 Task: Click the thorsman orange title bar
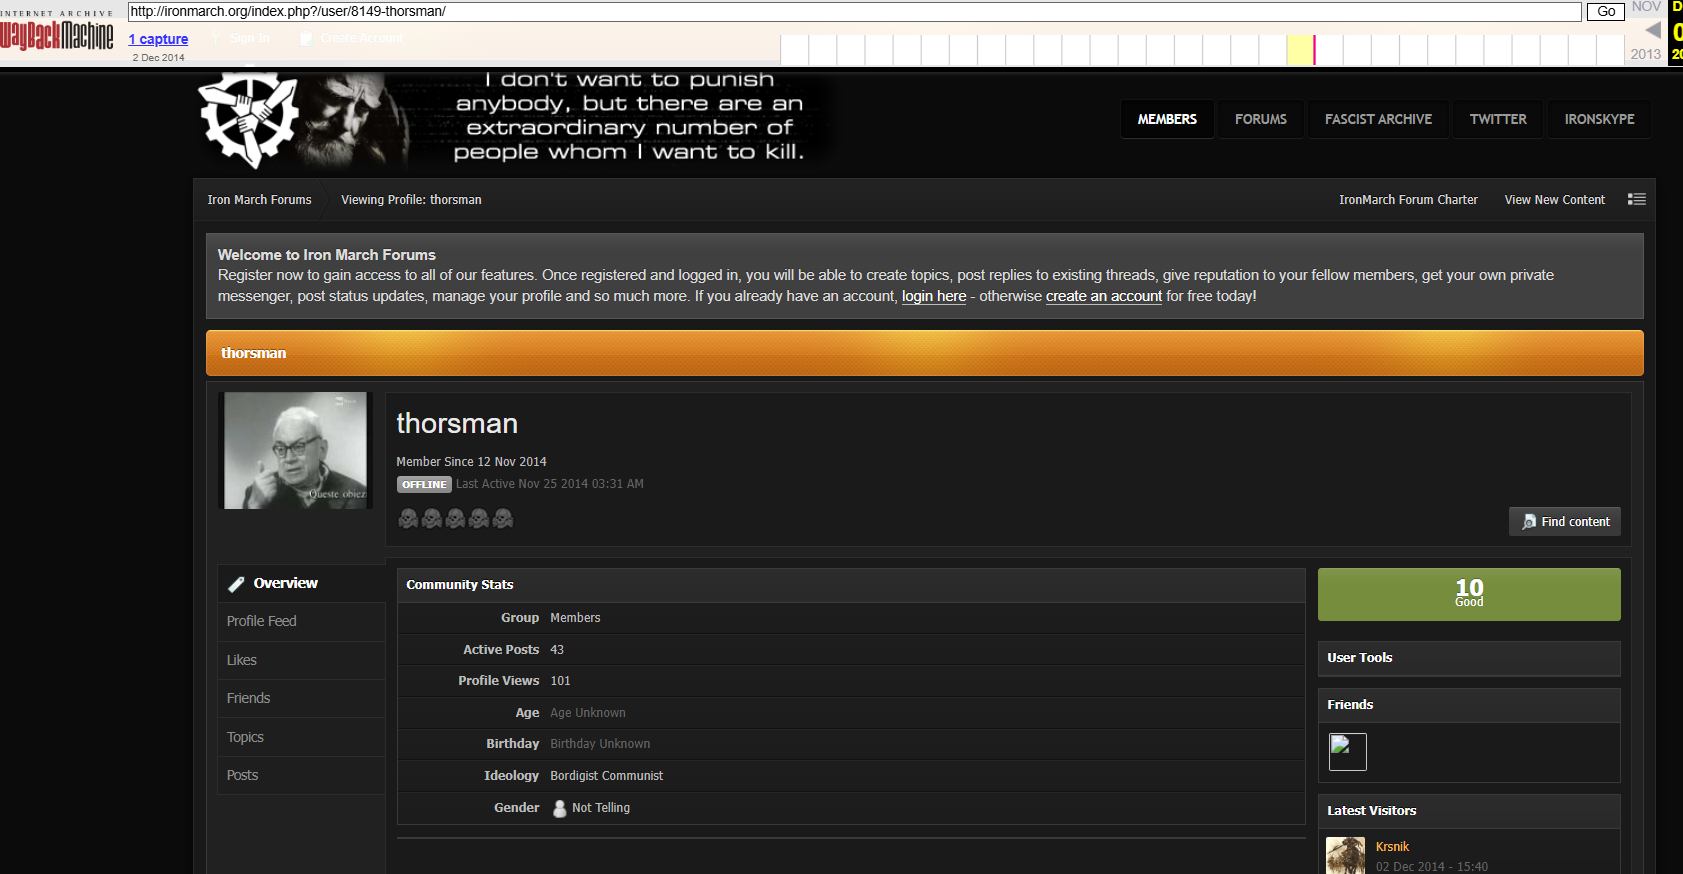point(924,353)
